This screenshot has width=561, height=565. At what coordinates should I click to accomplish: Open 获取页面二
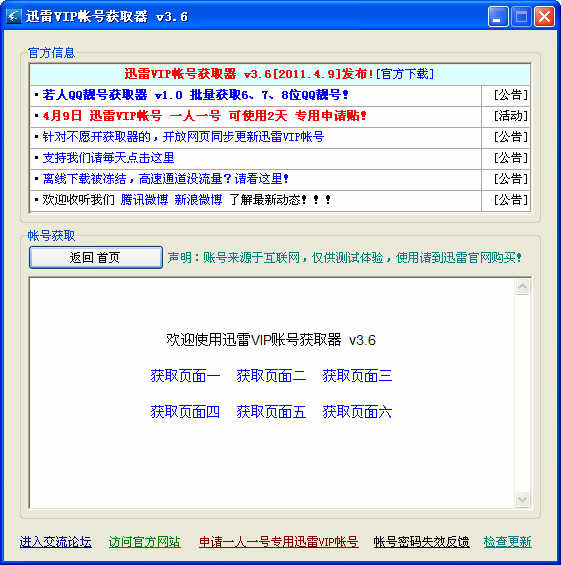(x=271, y=376)
